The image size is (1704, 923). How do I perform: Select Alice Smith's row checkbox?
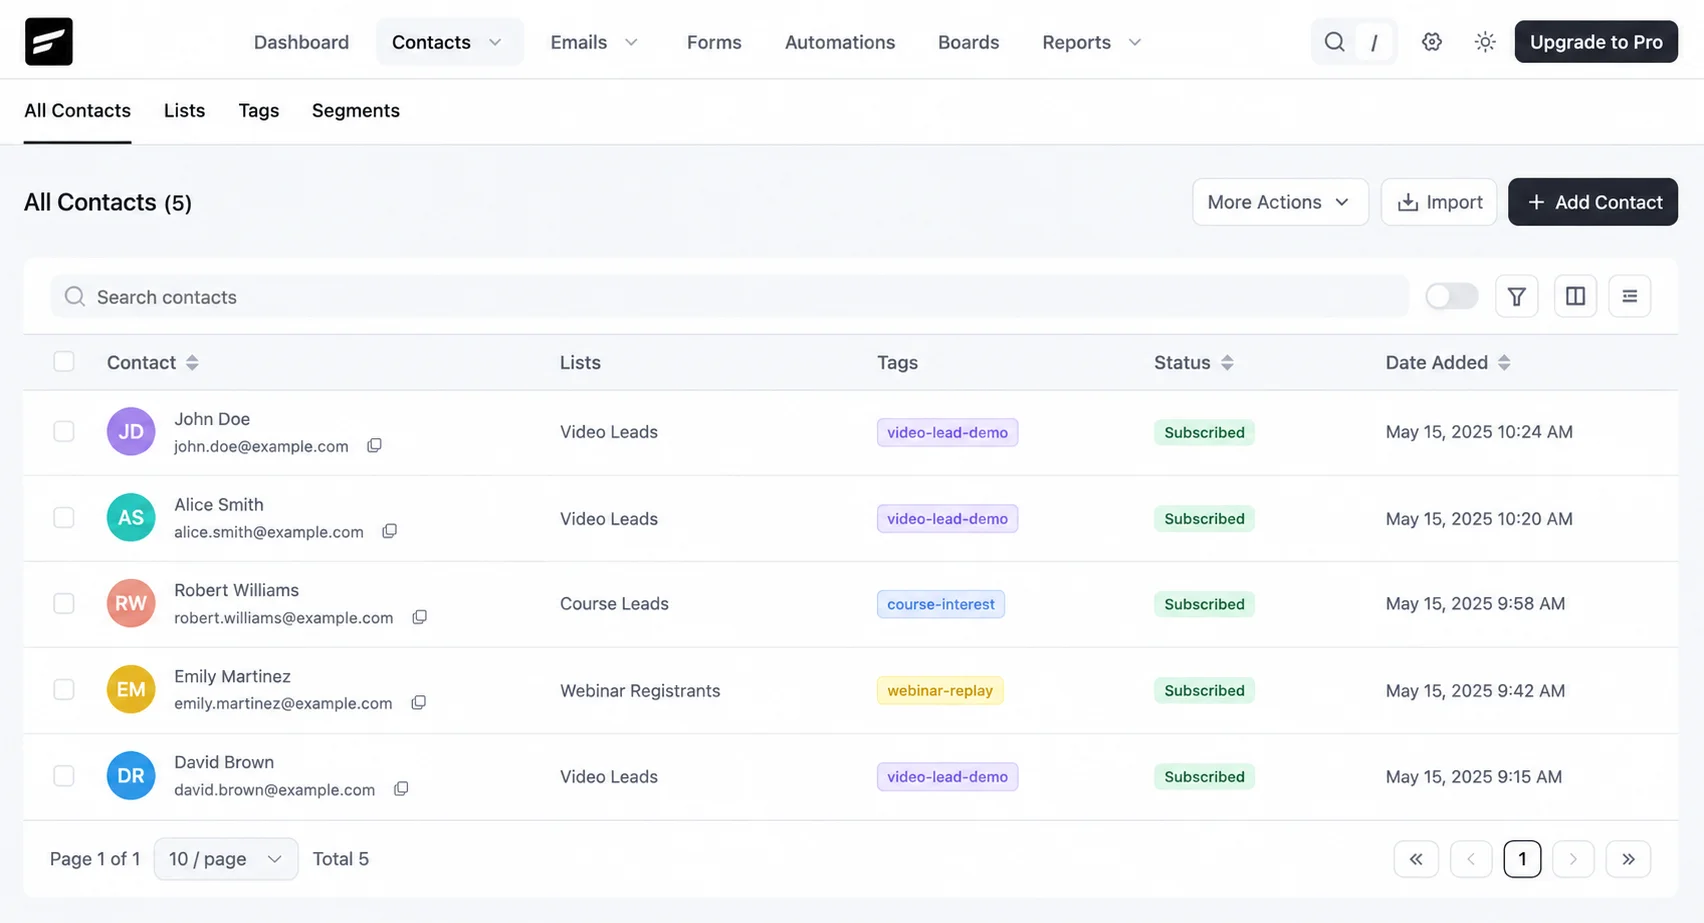click(64, 517)
